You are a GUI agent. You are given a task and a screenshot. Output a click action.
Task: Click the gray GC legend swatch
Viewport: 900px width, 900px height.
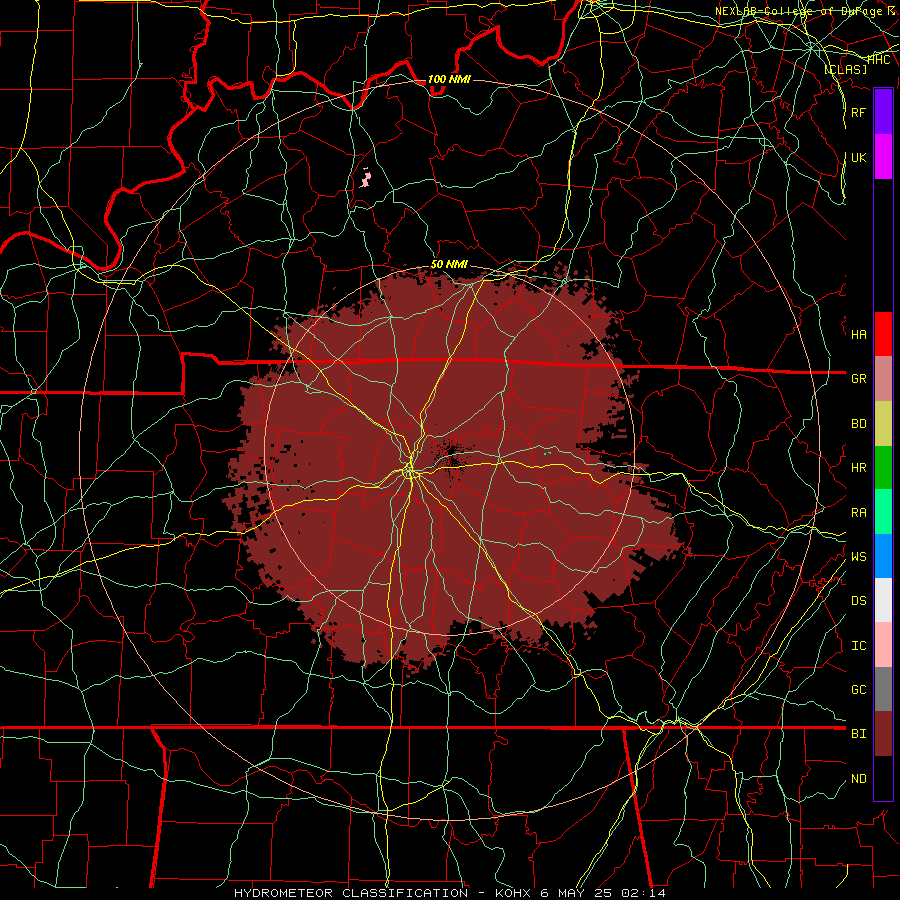tap(883, 689)
